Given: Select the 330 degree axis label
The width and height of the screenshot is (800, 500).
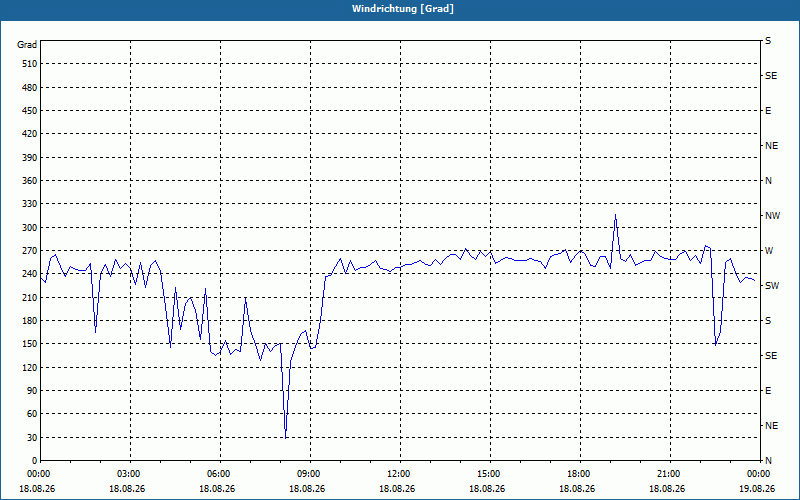Looking at the screenshot, I should pyautogui.click(x=29, y=204).
